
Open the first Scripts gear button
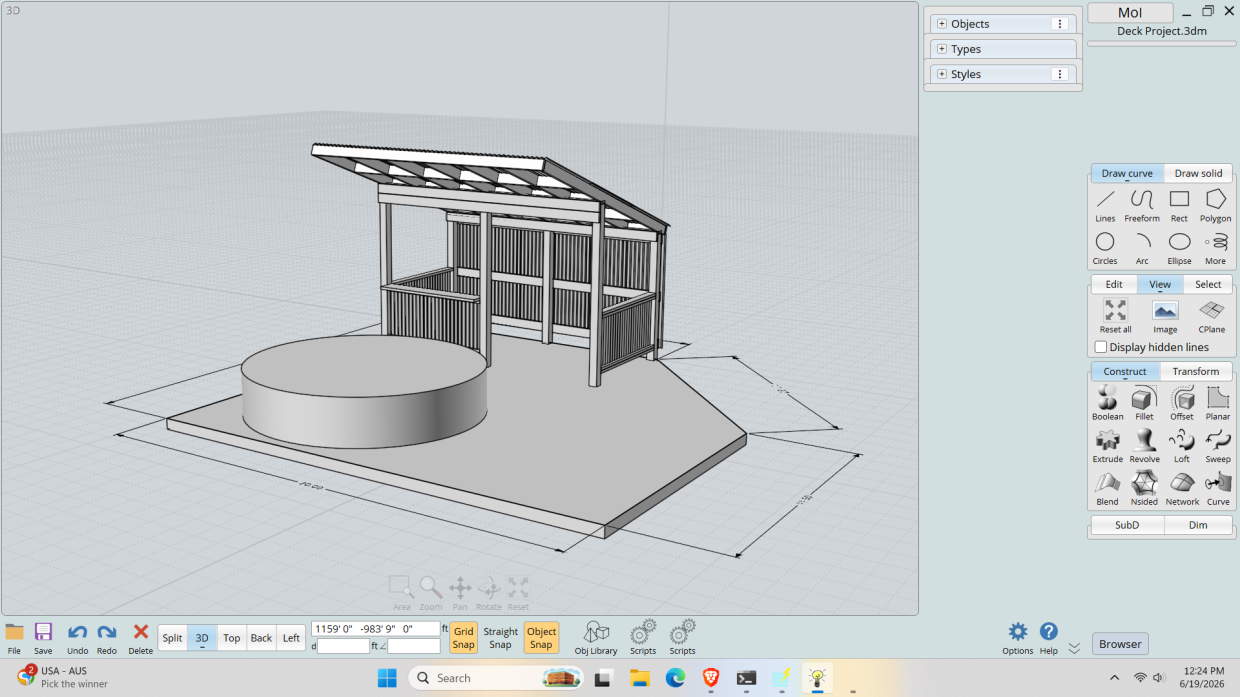click(643, 637)
